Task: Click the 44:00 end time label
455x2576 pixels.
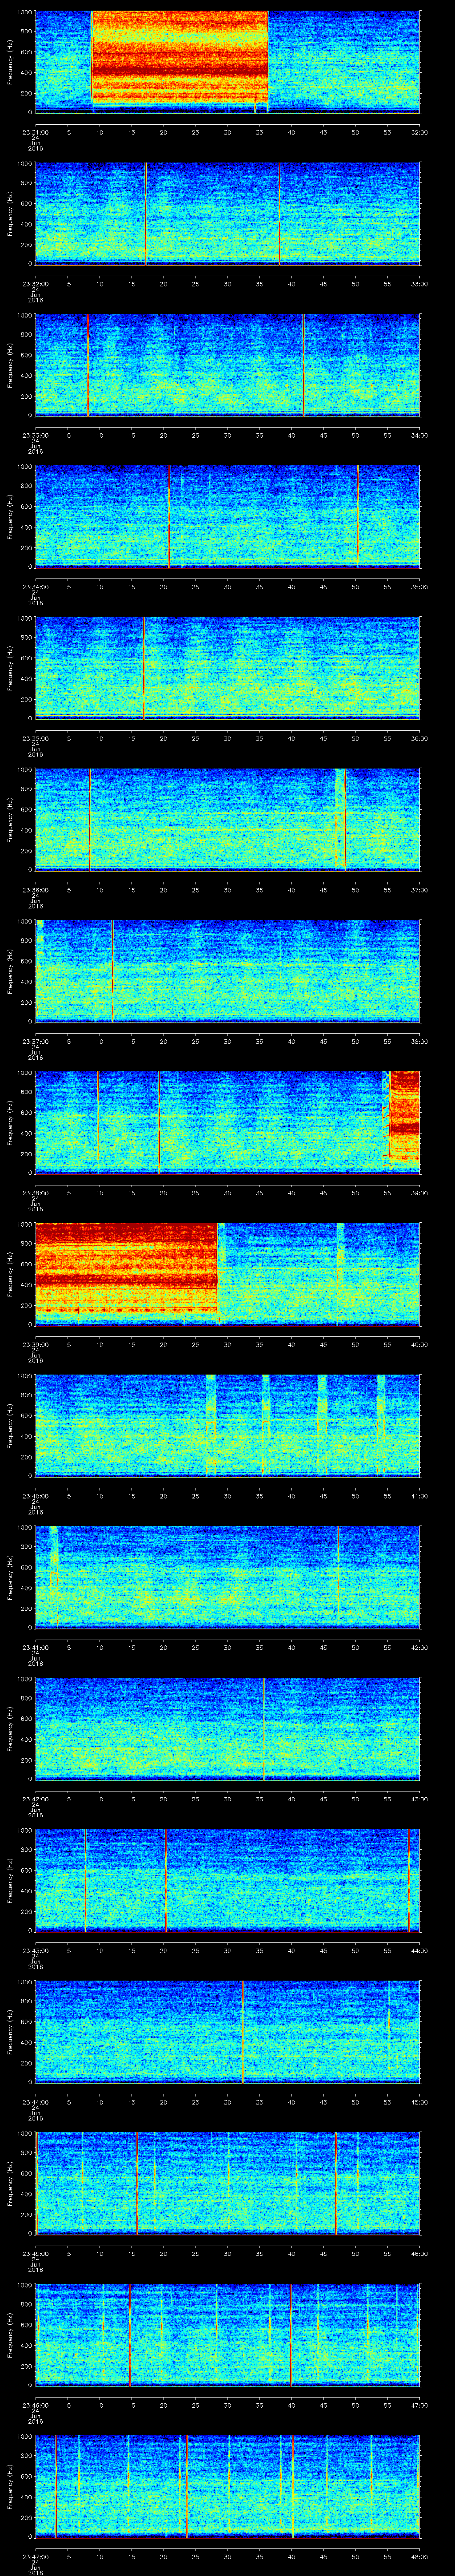Action: point(419,1950)
